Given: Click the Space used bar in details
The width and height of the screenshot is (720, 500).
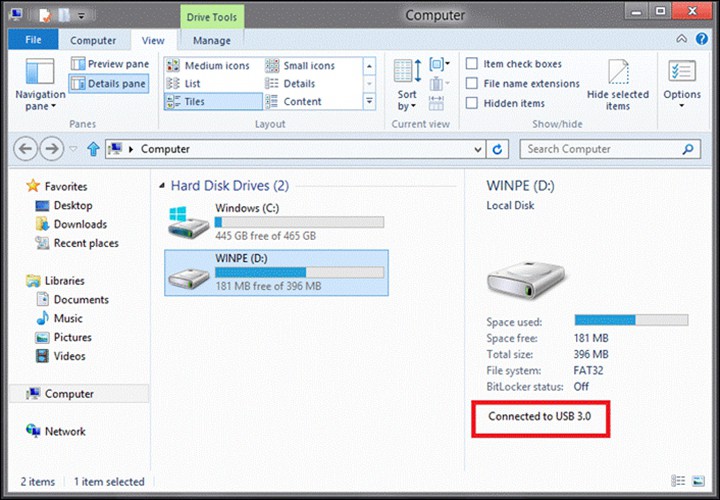Looking at the screenshot, I should point(631,320).
